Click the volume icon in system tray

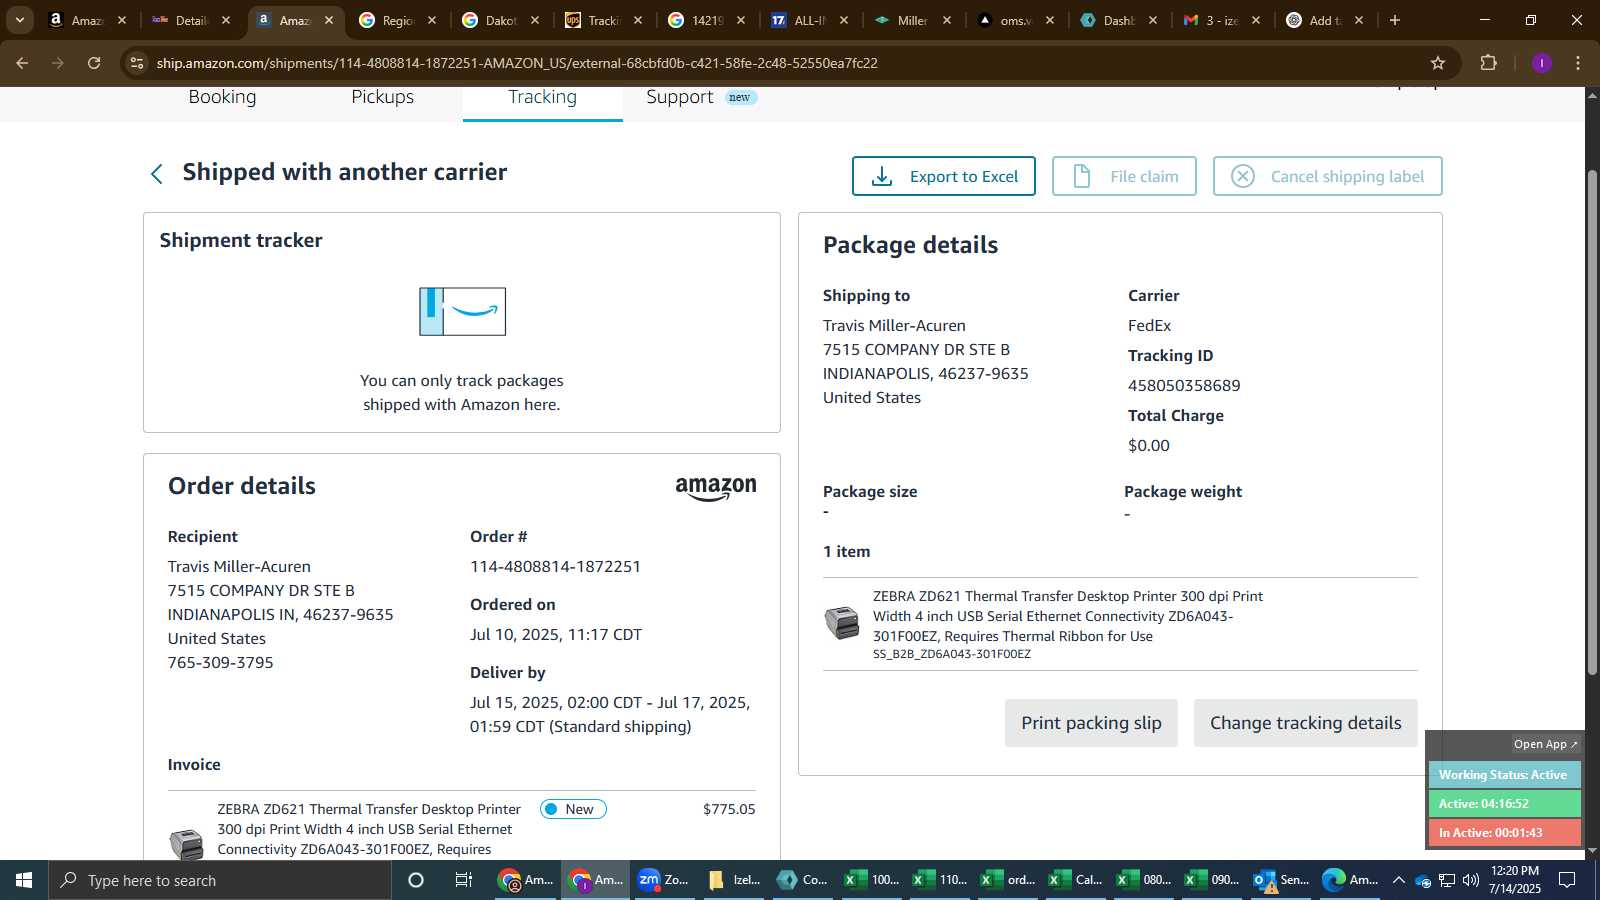tap(1471, 880)
